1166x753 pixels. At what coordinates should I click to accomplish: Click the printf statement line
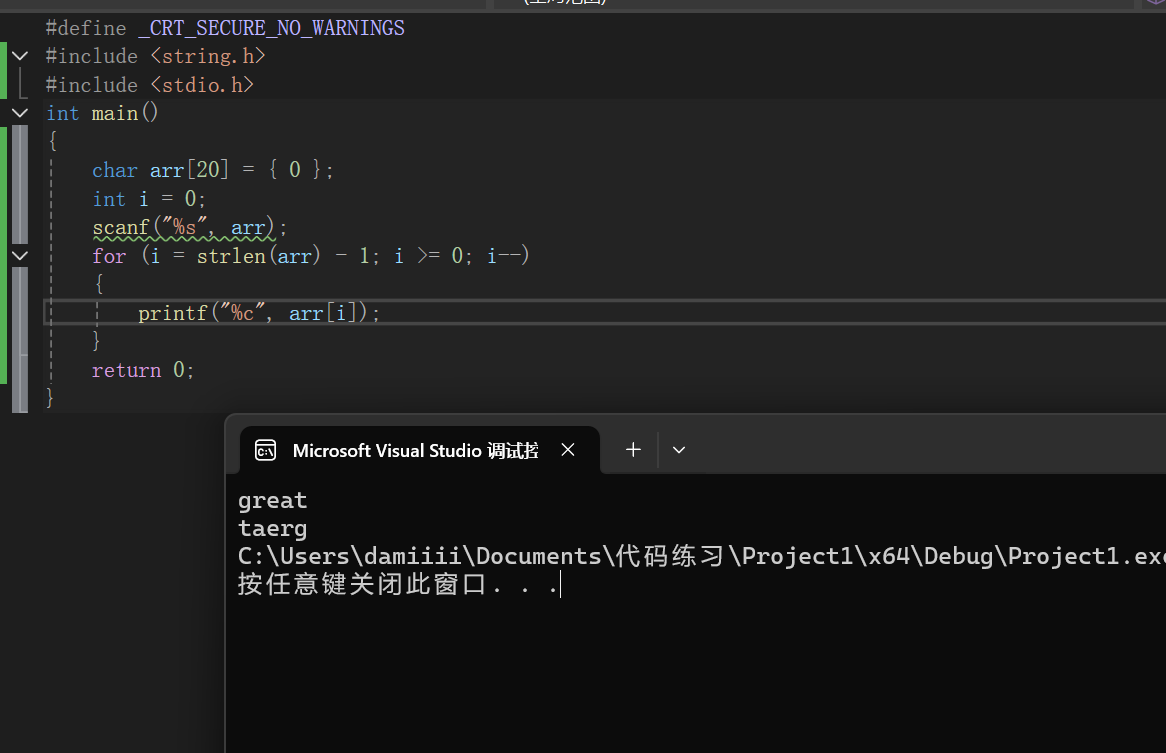coord(259,313)
